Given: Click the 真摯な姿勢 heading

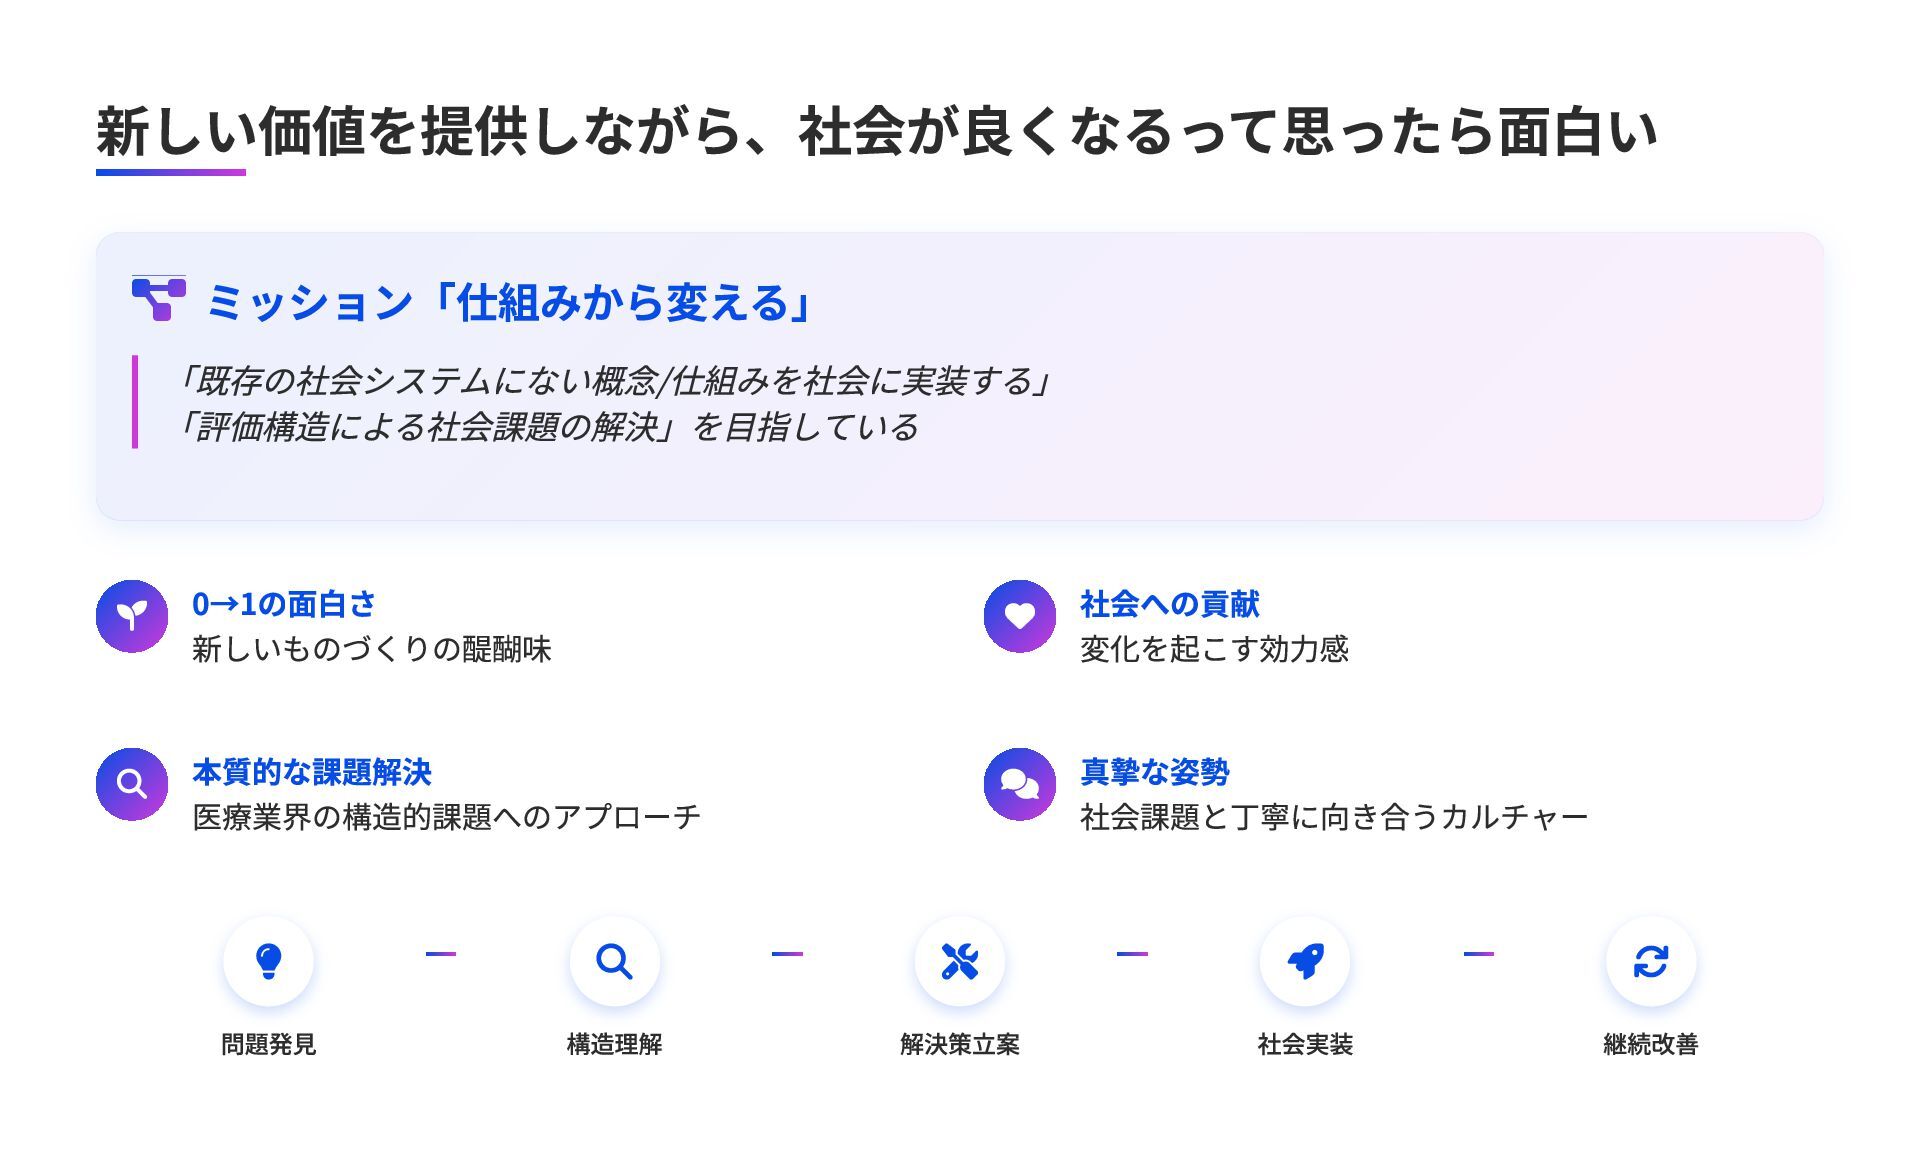Looking at the screenshot, I should coord(1155,772).
